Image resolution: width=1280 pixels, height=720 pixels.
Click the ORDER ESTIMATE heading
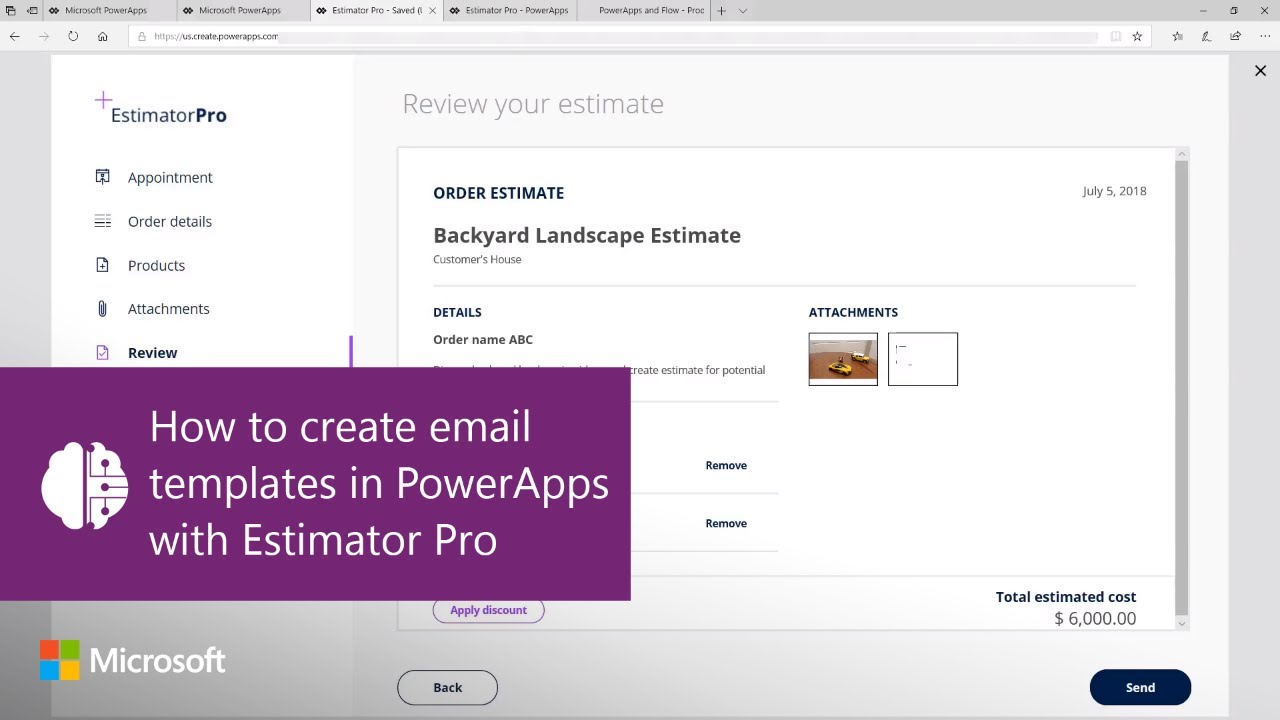point(498,193)
